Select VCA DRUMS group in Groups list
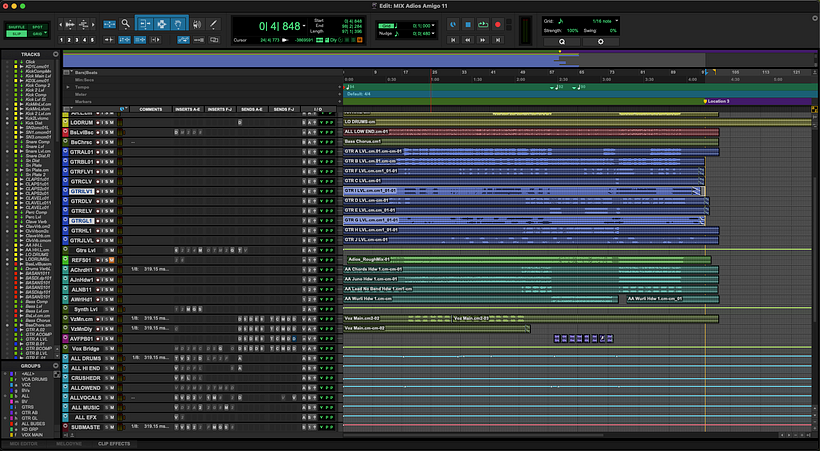This screenshot has height=451, width=820. tap(34, 378)
